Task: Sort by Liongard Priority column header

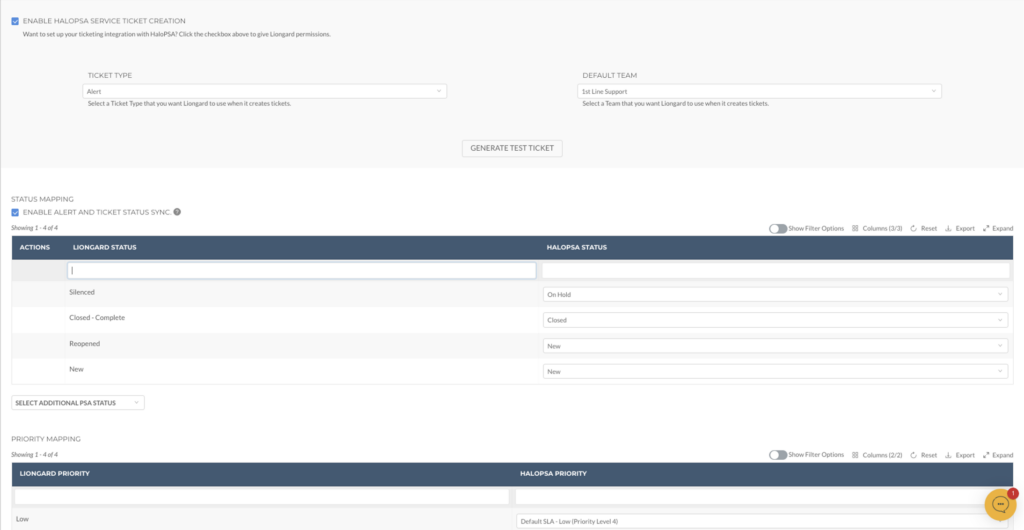Action: pos(55,473)
